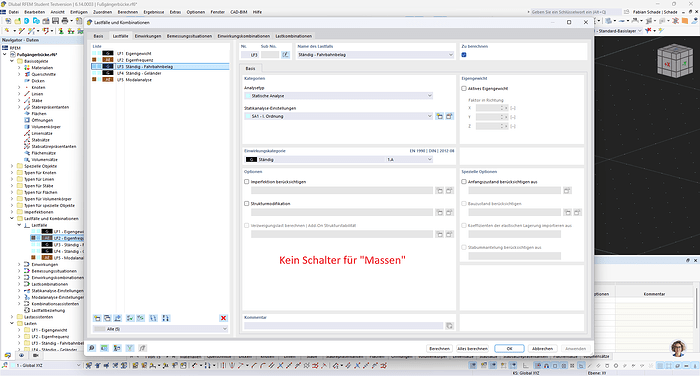Image resolution: width=700 pixels, height=376 pixels.
Task: Select Materialien in the Navigator tree
Action: [42, 67]
